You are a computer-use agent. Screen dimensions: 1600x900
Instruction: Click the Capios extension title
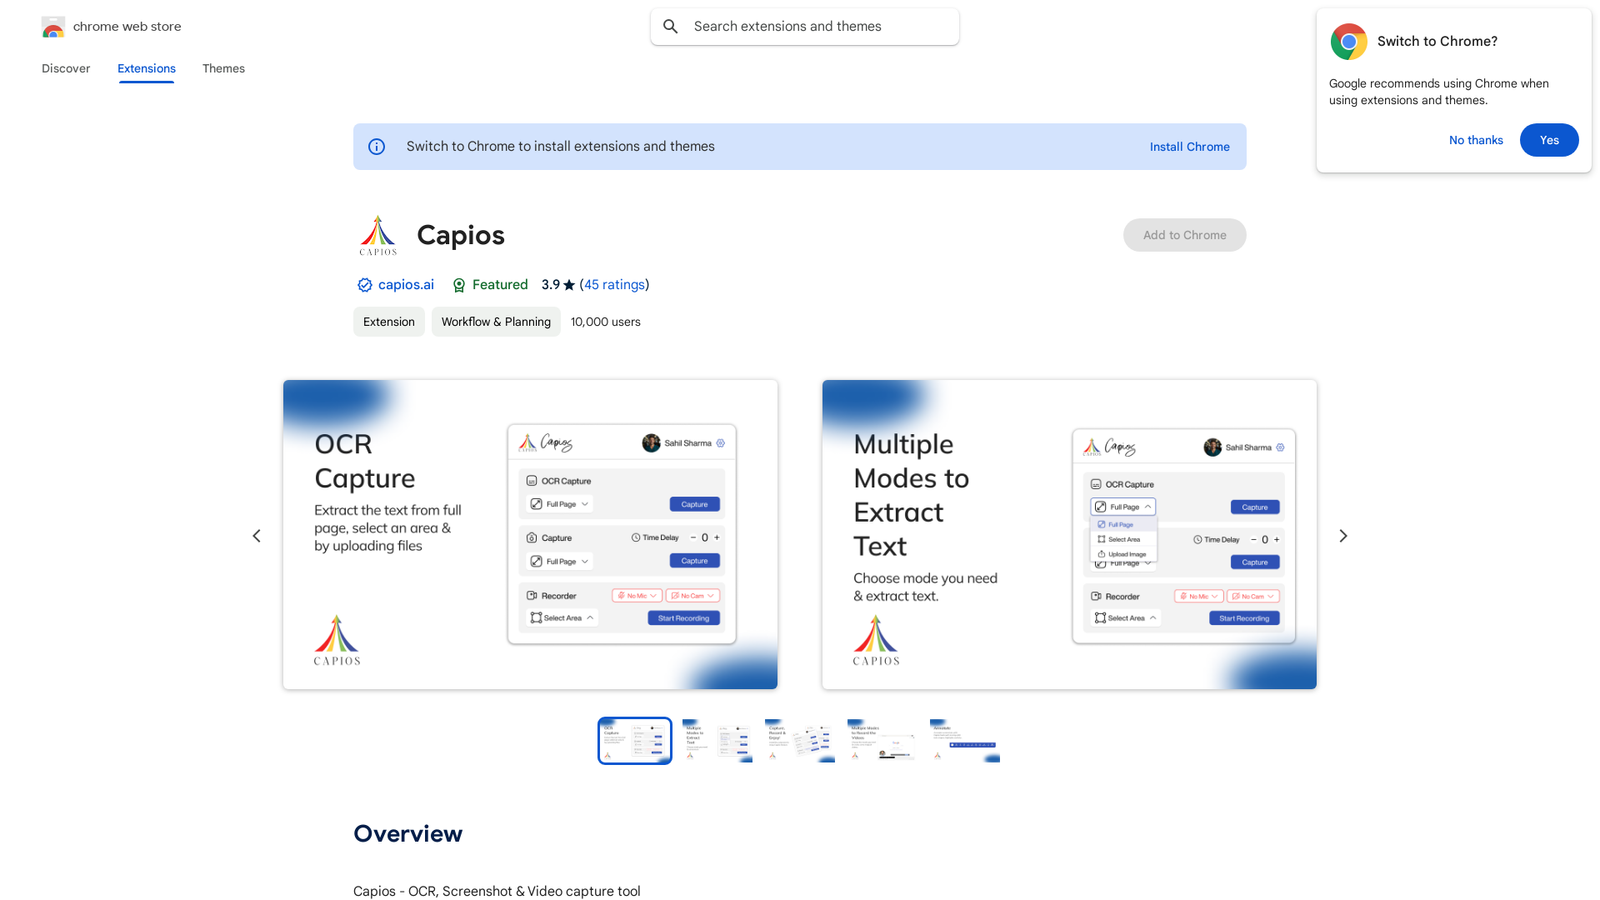[x=461, y=235]
